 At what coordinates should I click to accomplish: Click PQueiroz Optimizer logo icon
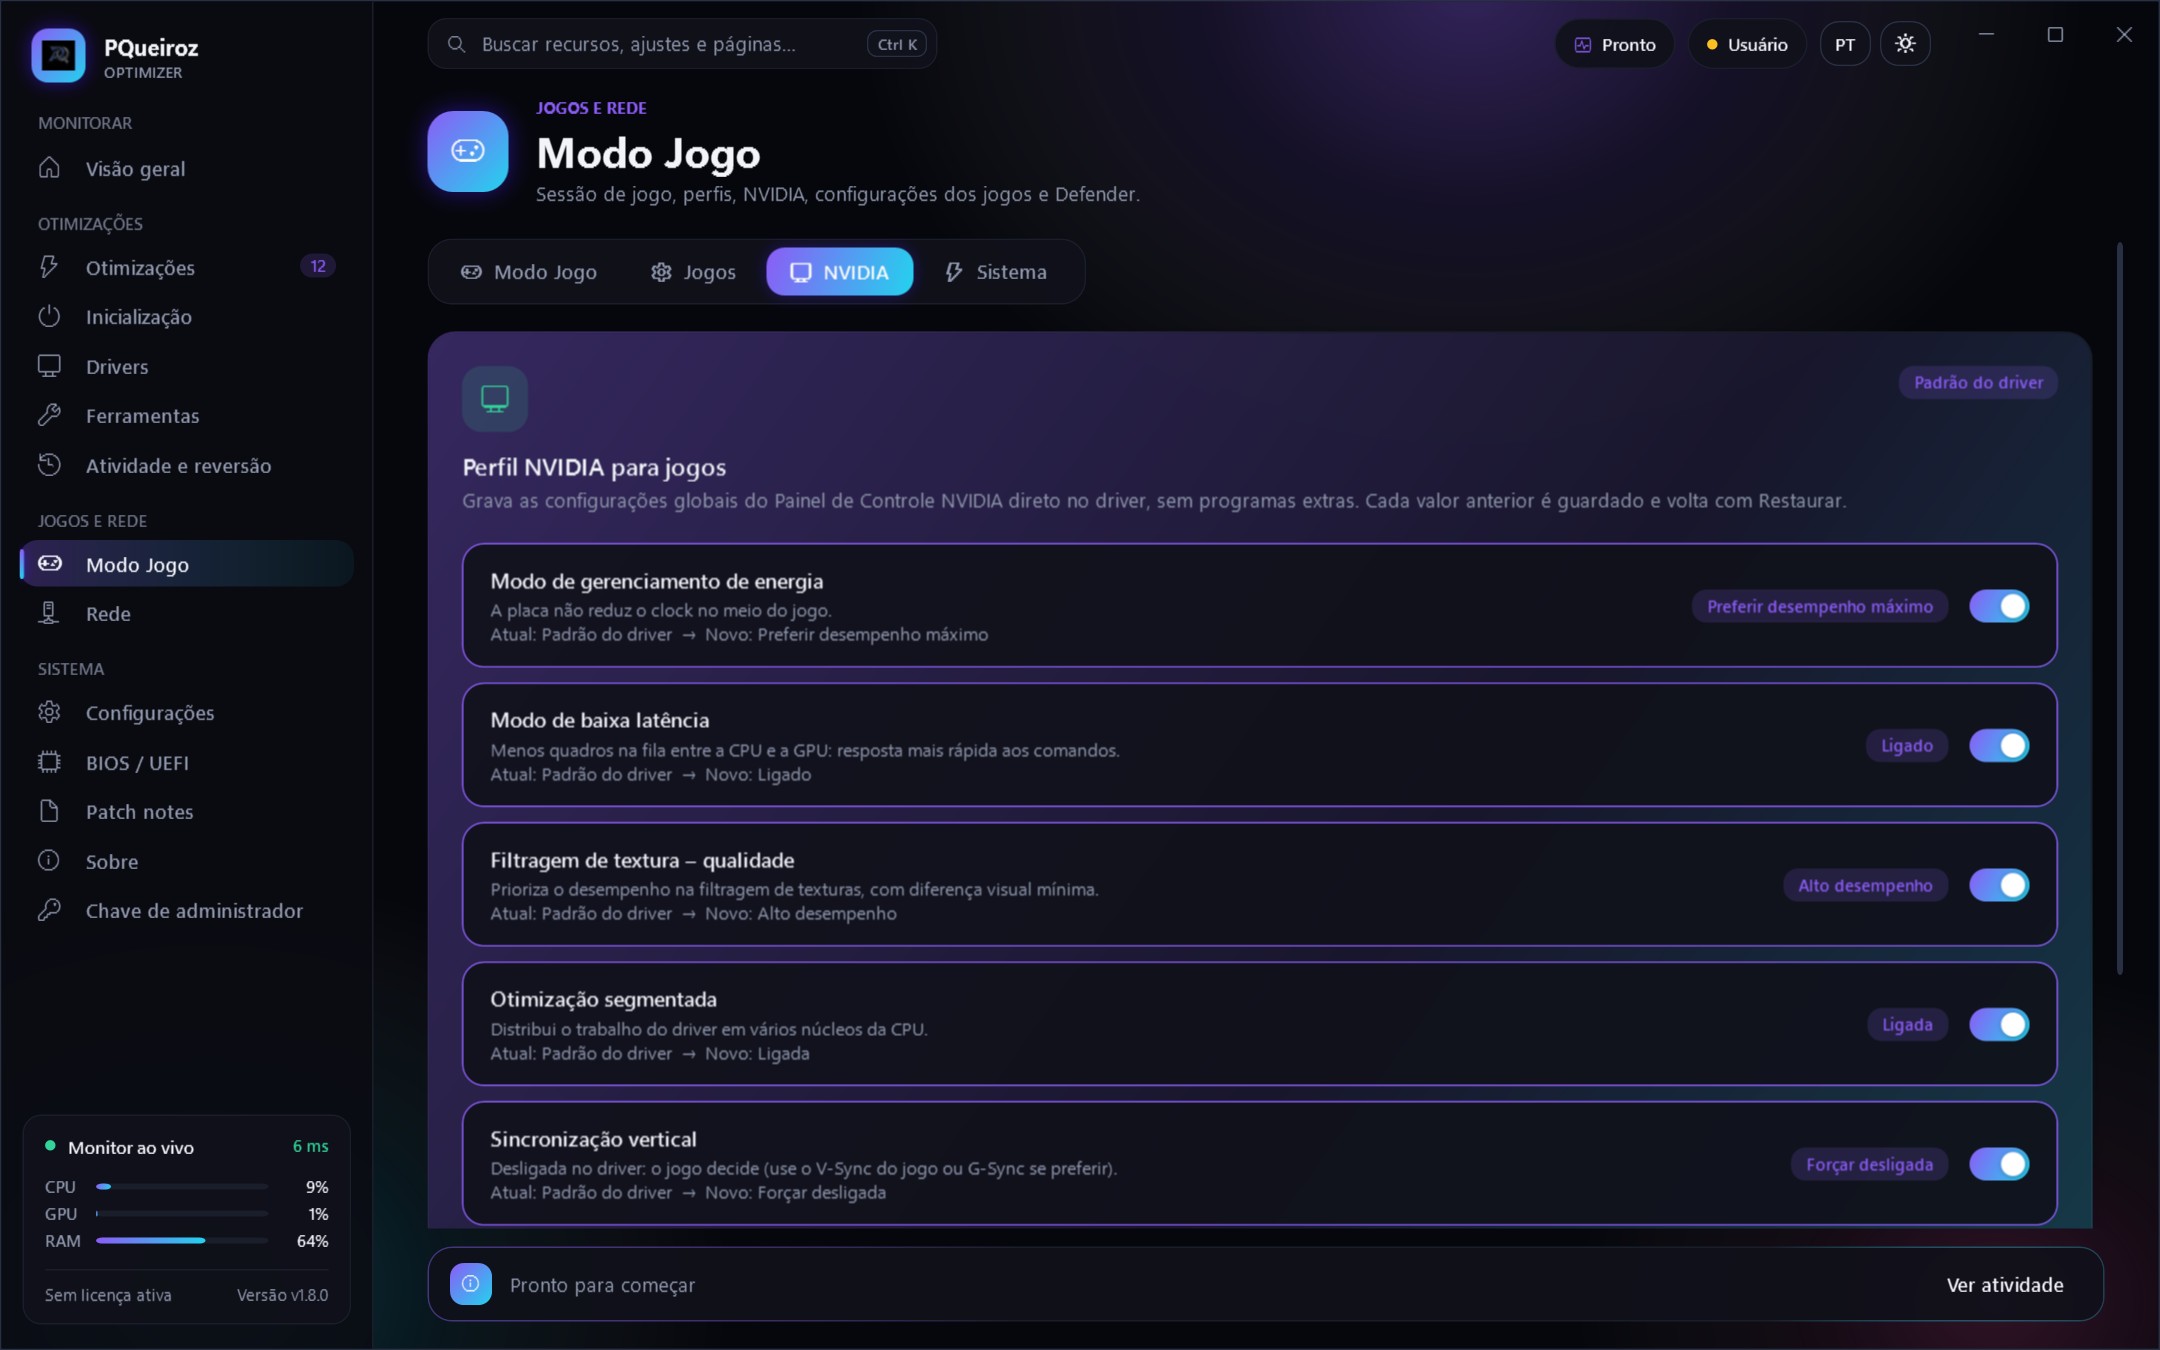[58, 55]
